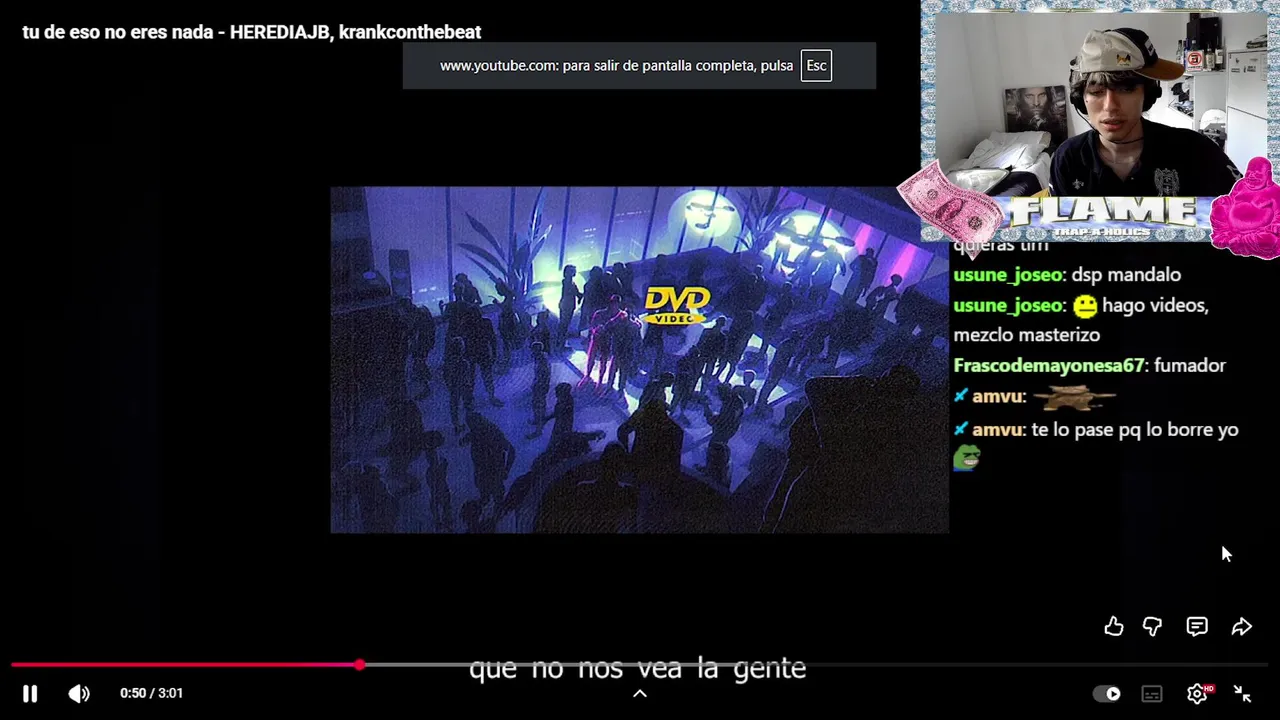
Task: Share the video via arrow icon
Action: (x=1242, y=626)
